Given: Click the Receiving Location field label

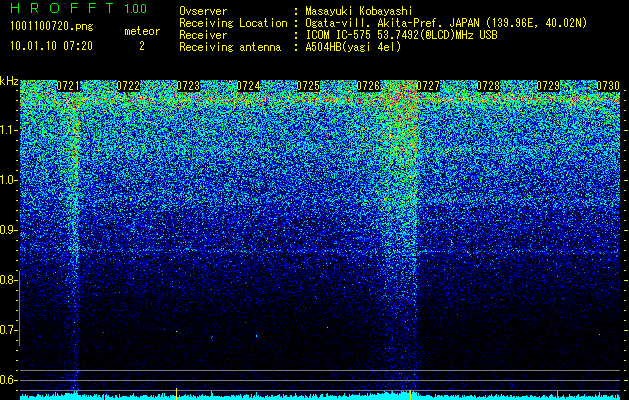Looking at the screenshot, I should tap(233, 23).
